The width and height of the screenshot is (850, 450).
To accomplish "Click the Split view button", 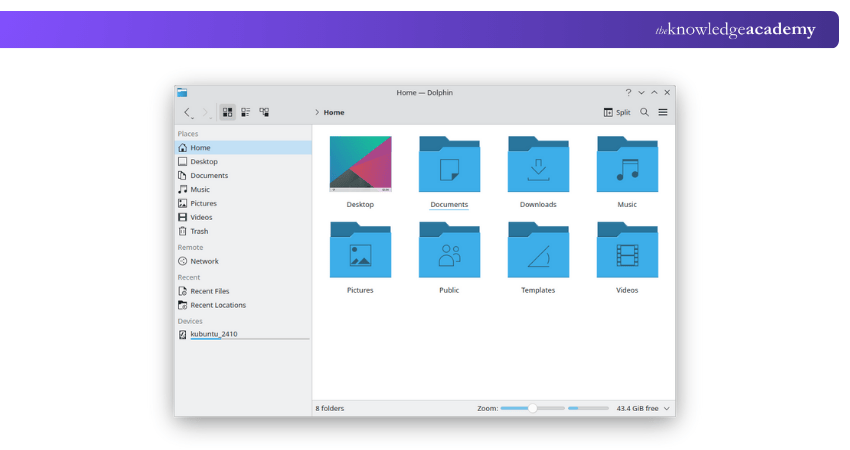I will (616, 113).
